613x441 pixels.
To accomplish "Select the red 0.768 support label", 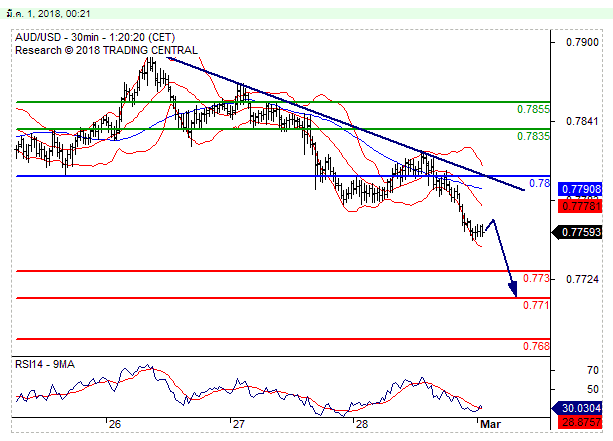I will point(536,346).
